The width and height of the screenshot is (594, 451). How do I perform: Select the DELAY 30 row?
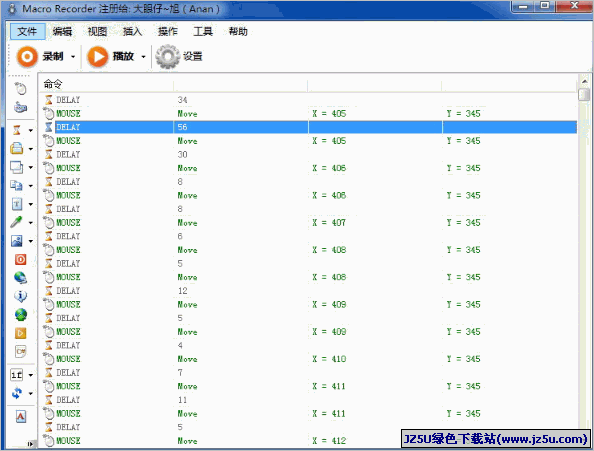[309, 154]
